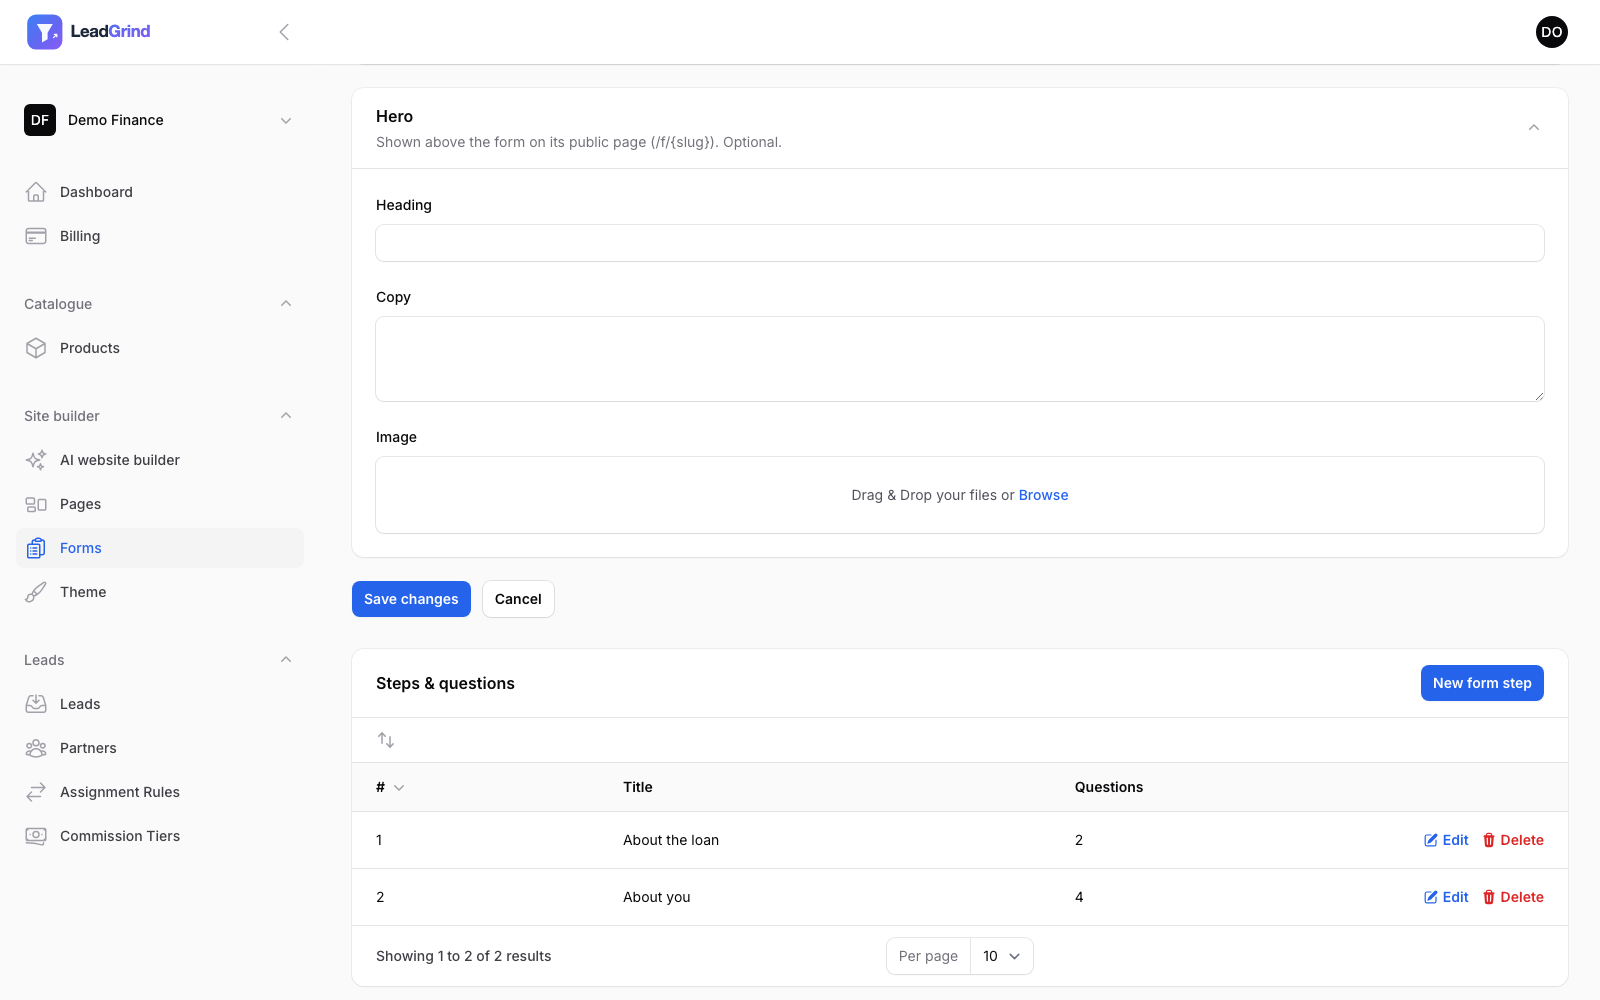This screenshot has width=1600, height=1000.
Task: Click the Title column header
Action: pos(638,787)
